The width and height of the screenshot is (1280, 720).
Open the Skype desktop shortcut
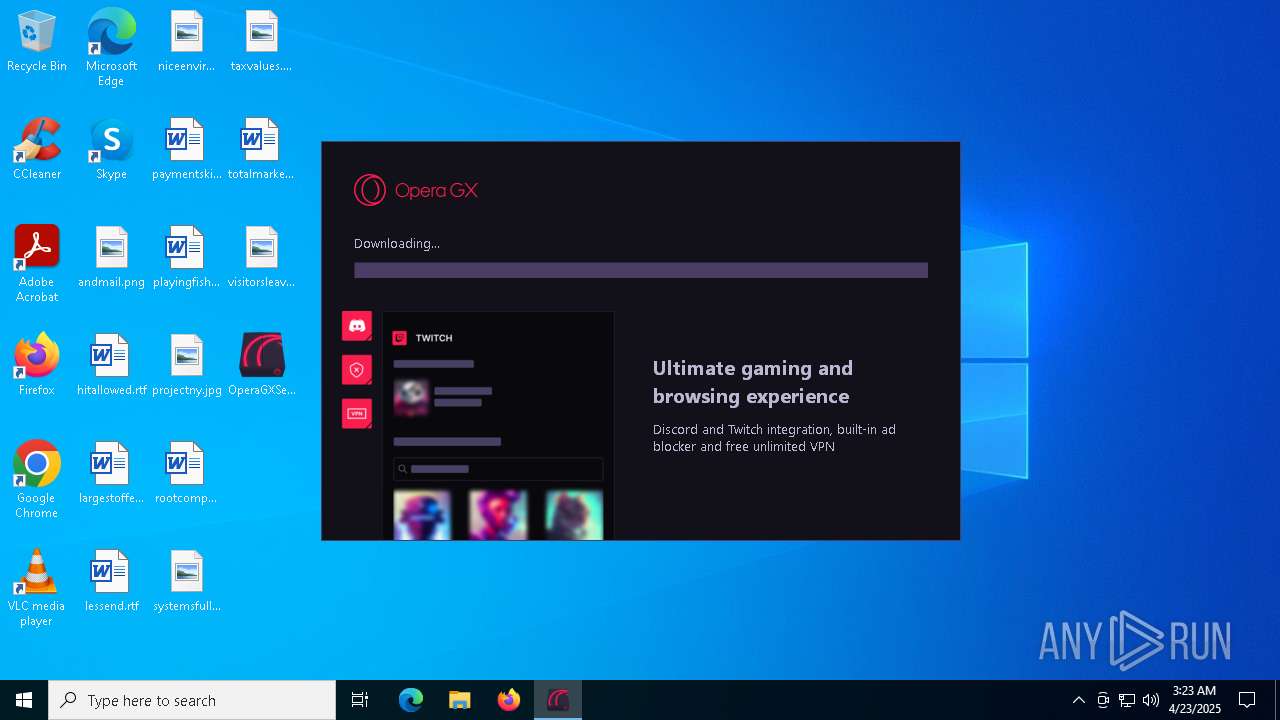pyautogui.click(x=111, y=150)
